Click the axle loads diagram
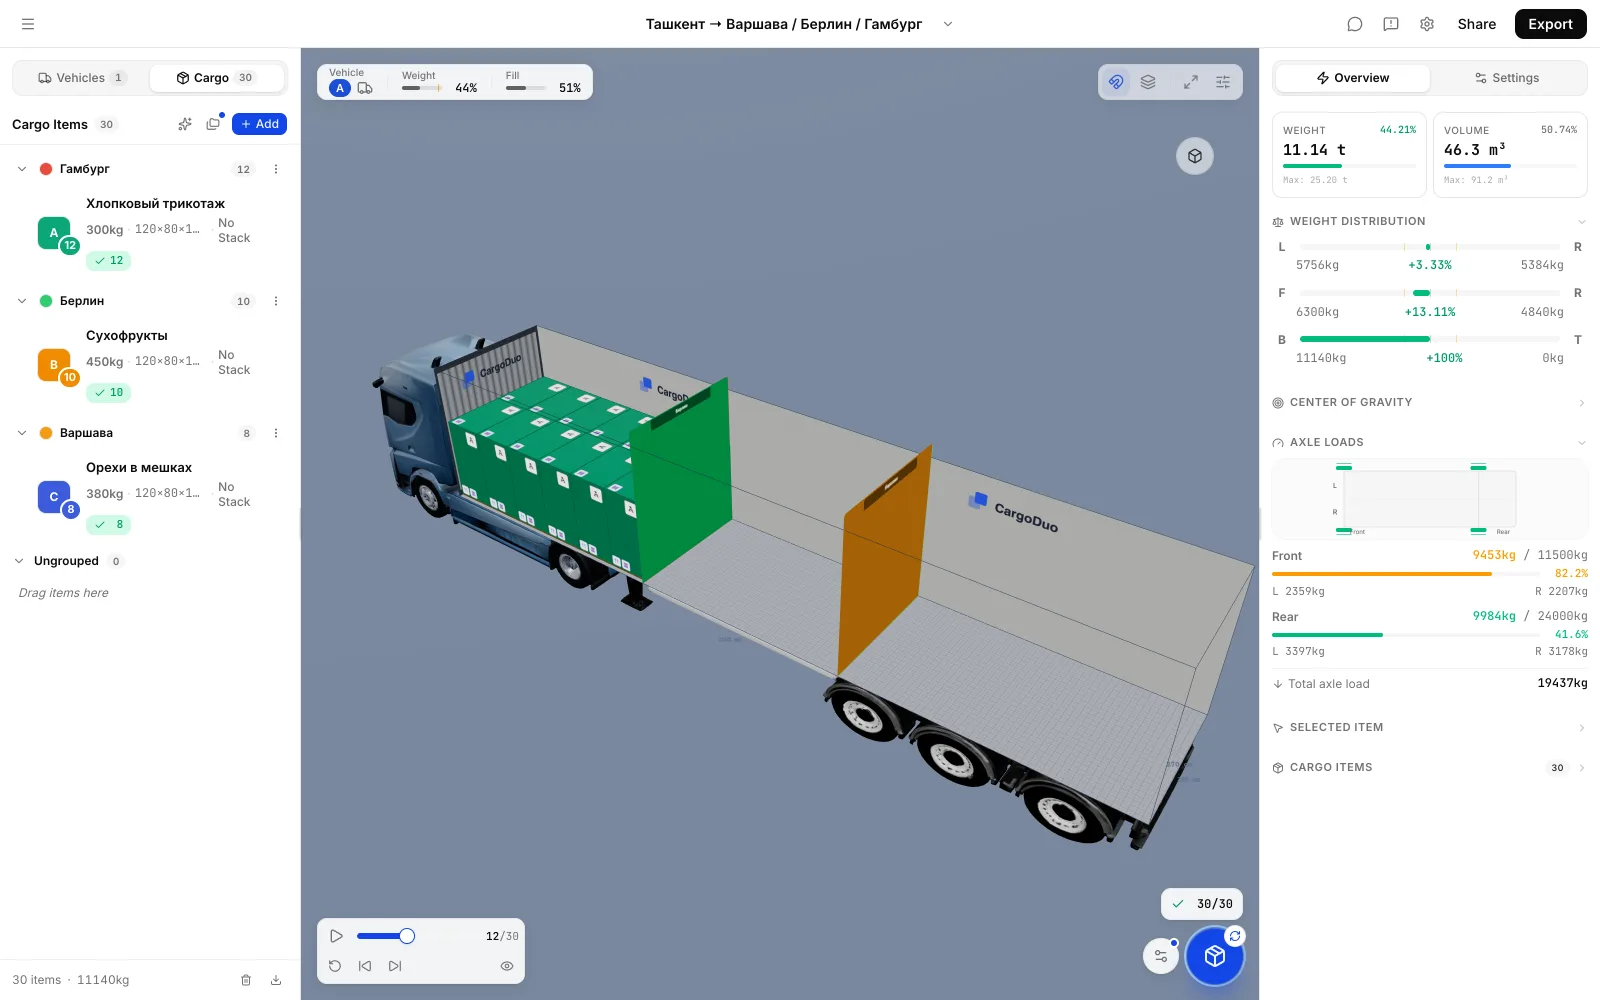The image size is (1600, 1000). coord(1430,500)
